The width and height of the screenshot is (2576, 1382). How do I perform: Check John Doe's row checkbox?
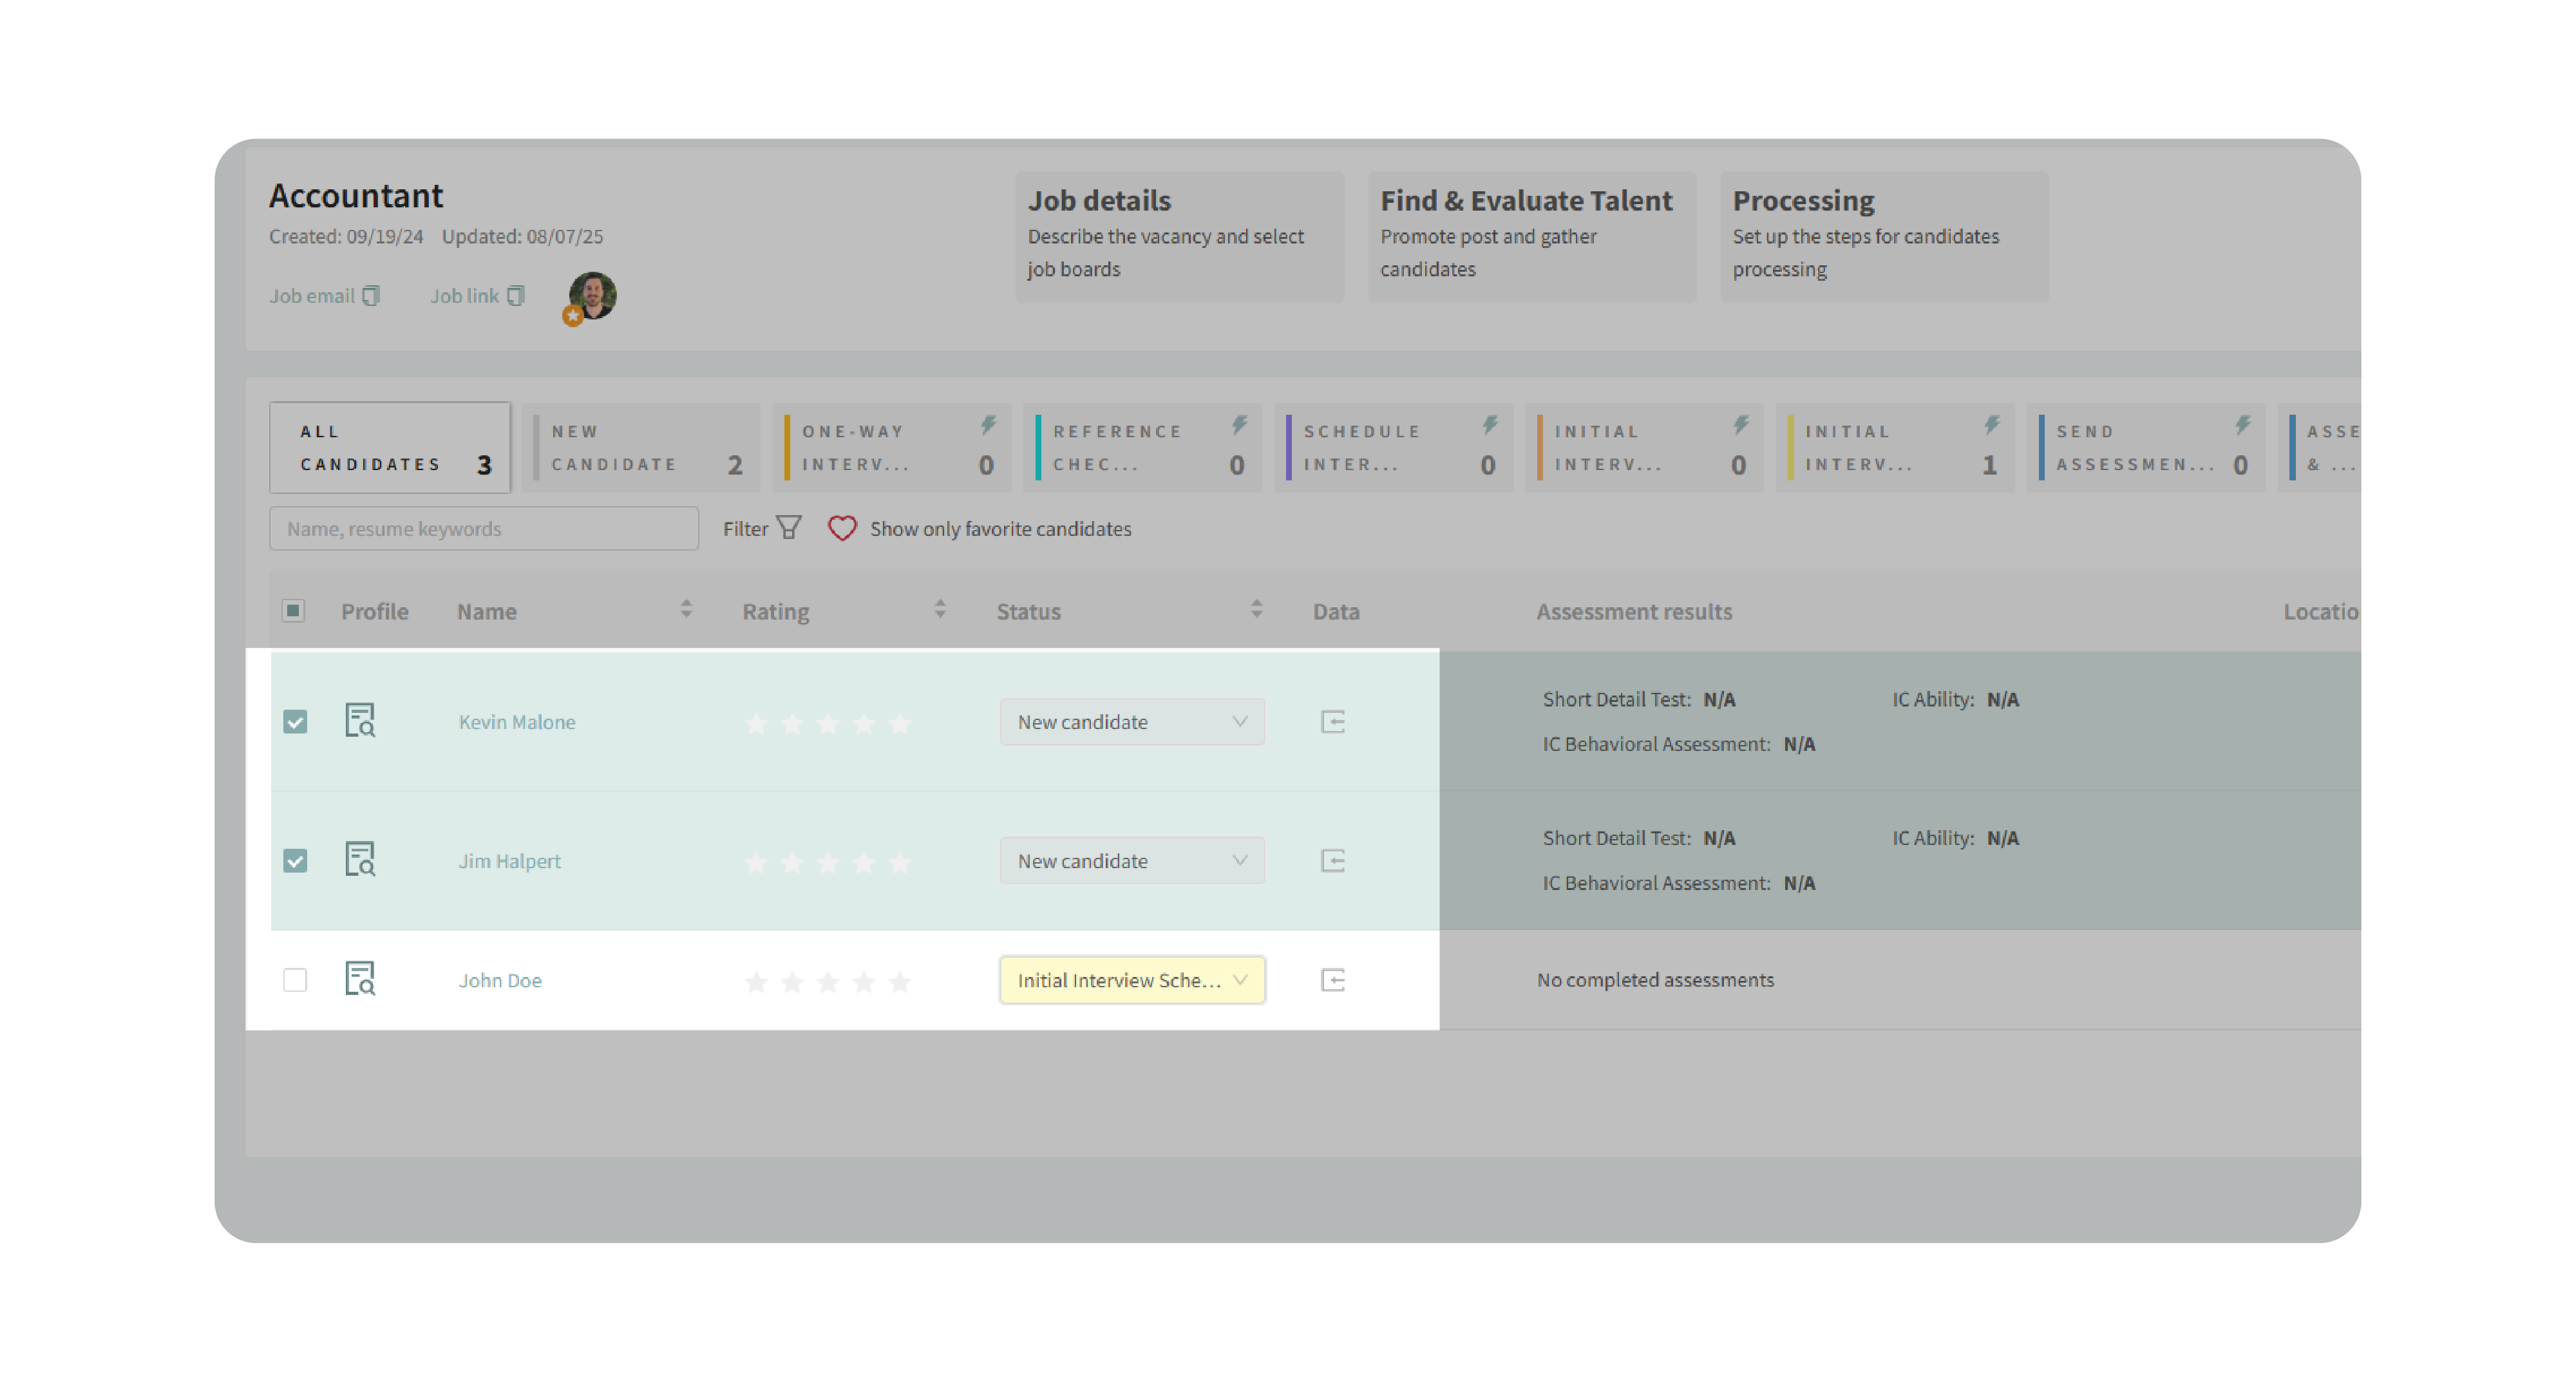[x=295, y=980]
